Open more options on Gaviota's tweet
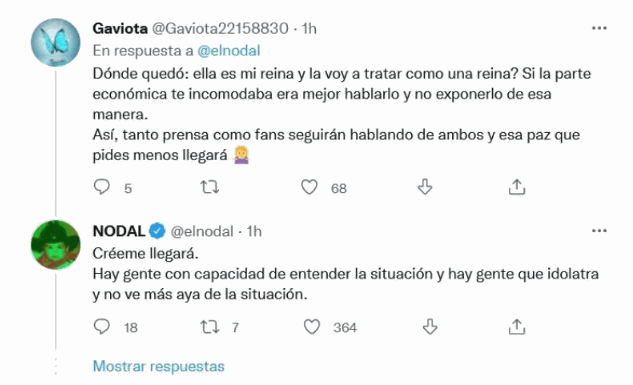 (x=599, y=28)
